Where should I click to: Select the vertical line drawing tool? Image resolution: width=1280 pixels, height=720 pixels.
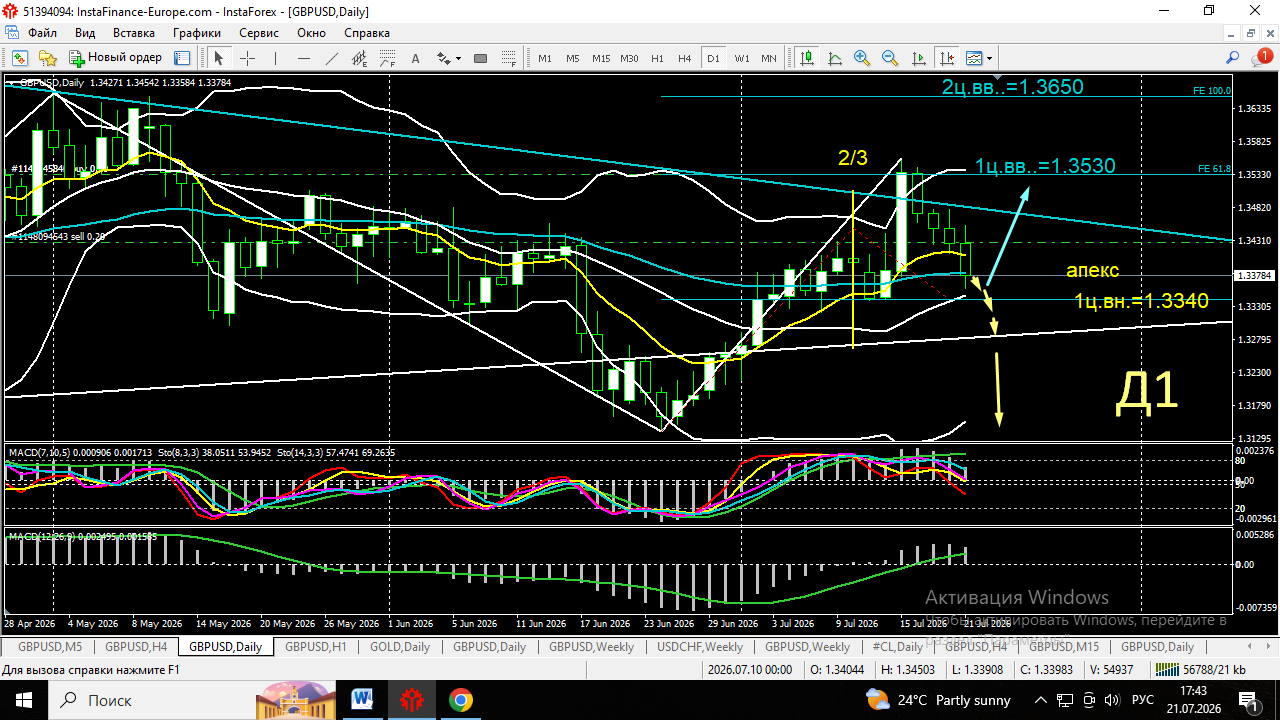(276, 58)
